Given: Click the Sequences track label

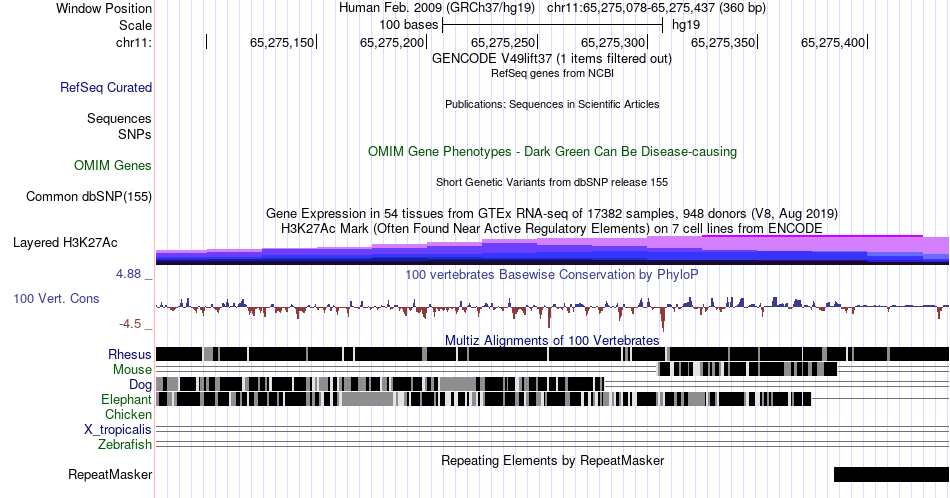Looking at the screenshot, I should [119, 118].
